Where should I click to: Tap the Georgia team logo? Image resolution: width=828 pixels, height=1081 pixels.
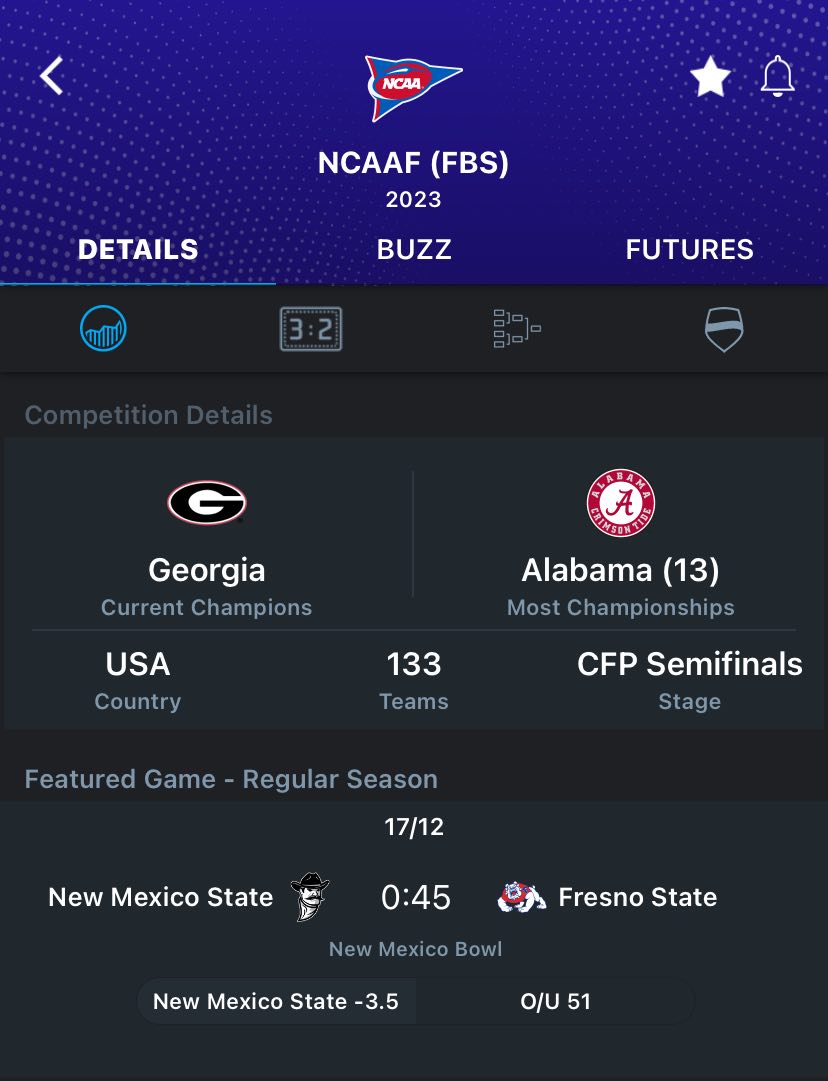coord(207,503)
